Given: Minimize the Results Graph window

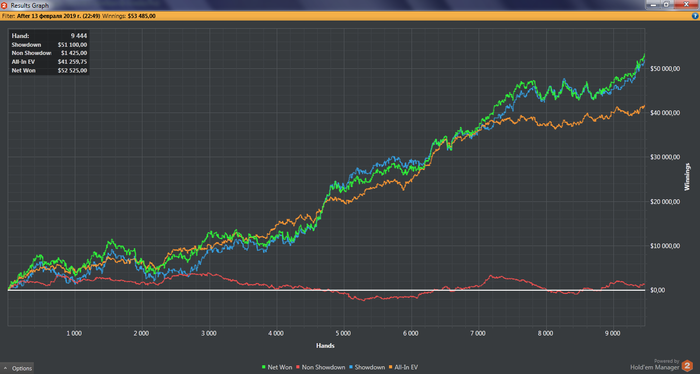Looking at the screenshot, I should click(653, 4).
